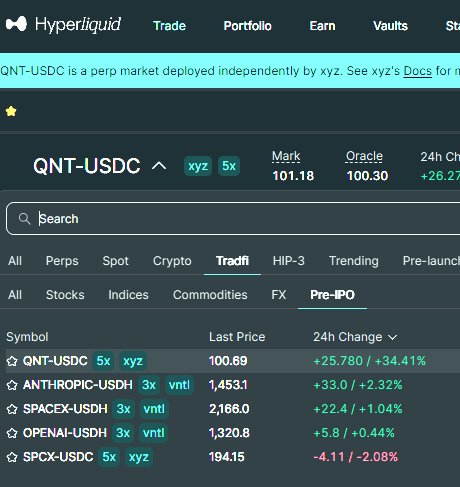The height and width of the screenshot is (487, 460).
Task: Click the 100.30 oracle price value
Action: coord(367,176)
